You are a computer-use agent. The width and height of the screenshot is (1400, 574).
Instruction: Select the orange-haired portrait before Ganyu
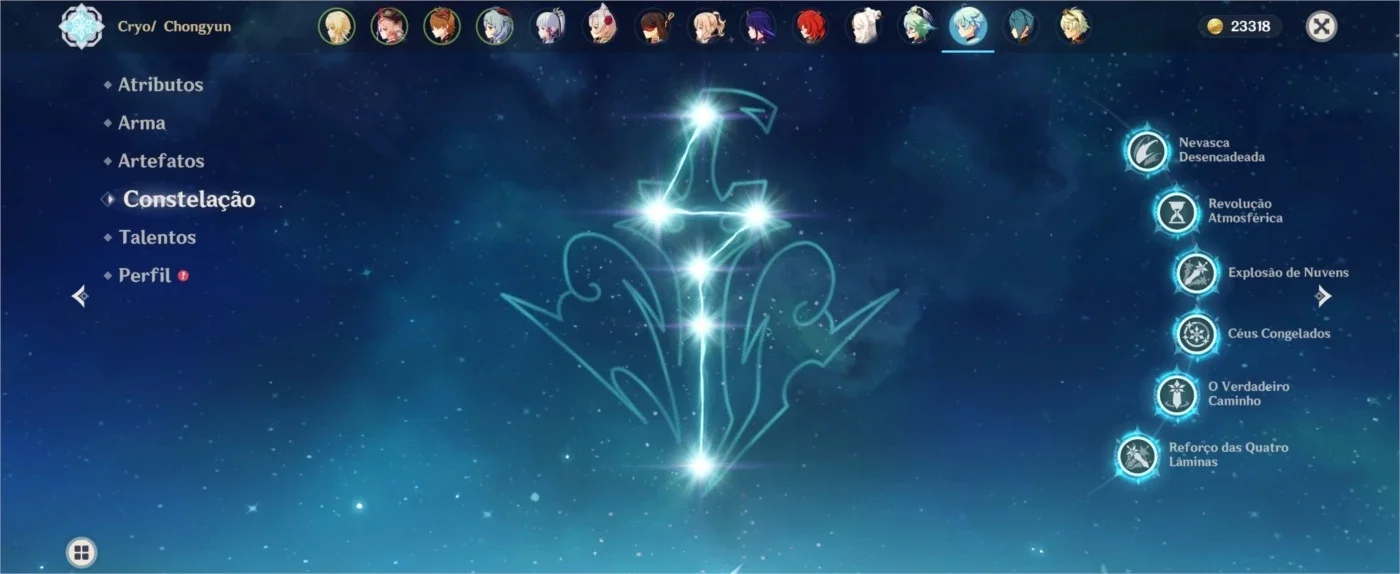point(441,26)
